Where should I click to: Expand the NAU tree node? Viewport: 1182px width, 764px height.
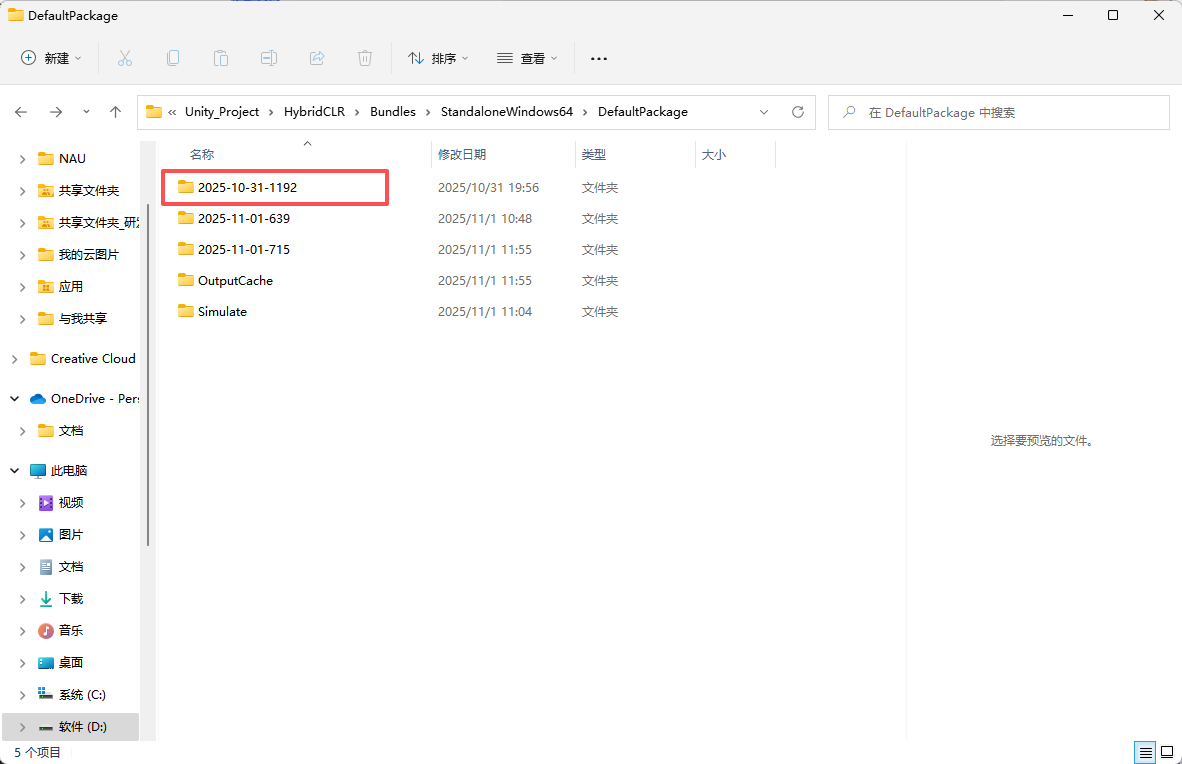point(22,158)
